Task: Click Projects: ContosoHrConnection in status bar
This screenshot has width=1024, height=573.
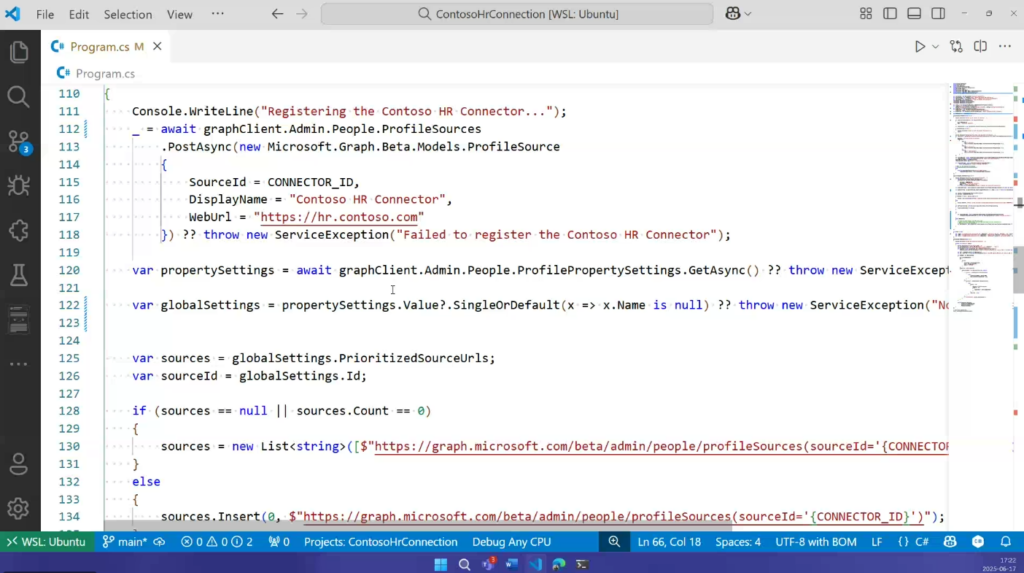Action: tap(381, 542)
